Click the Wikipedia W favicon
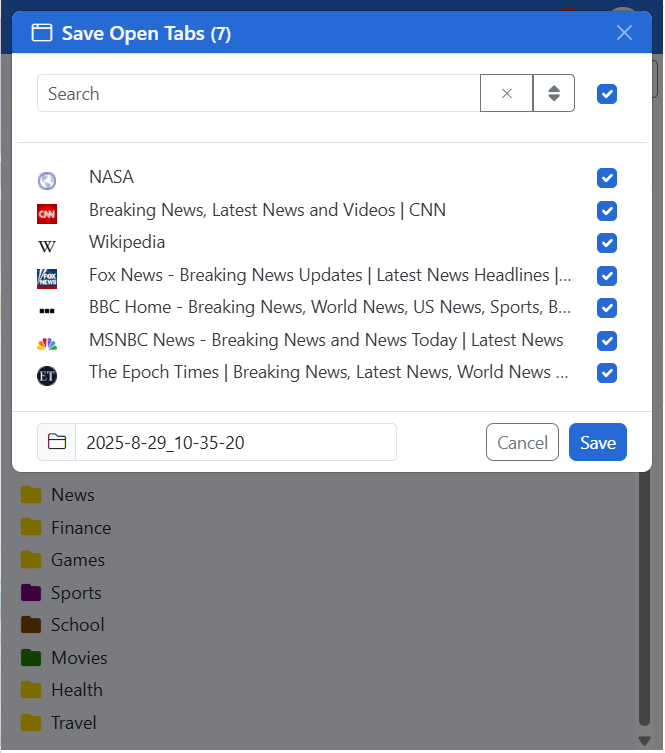Screen dimensions: 665x753 pyautogui.click(x=47, y=246)
